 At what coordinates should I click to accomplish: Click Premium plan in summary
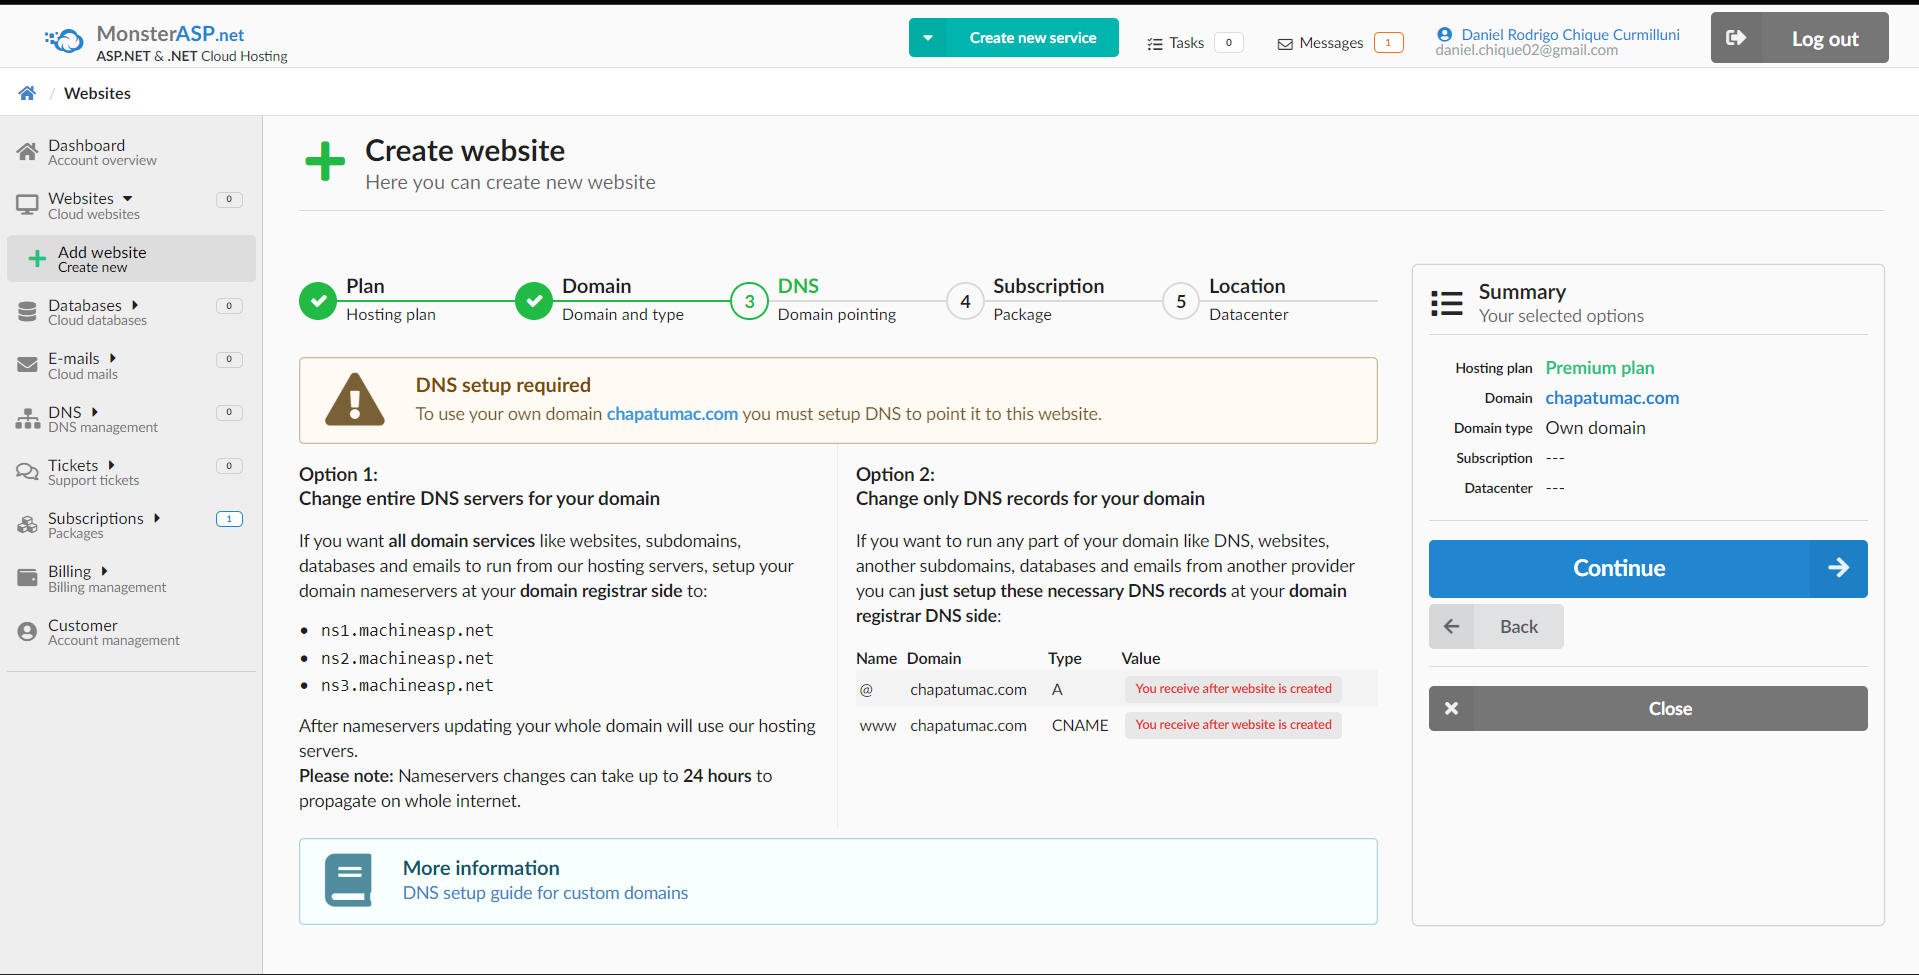pos(1600,368)
